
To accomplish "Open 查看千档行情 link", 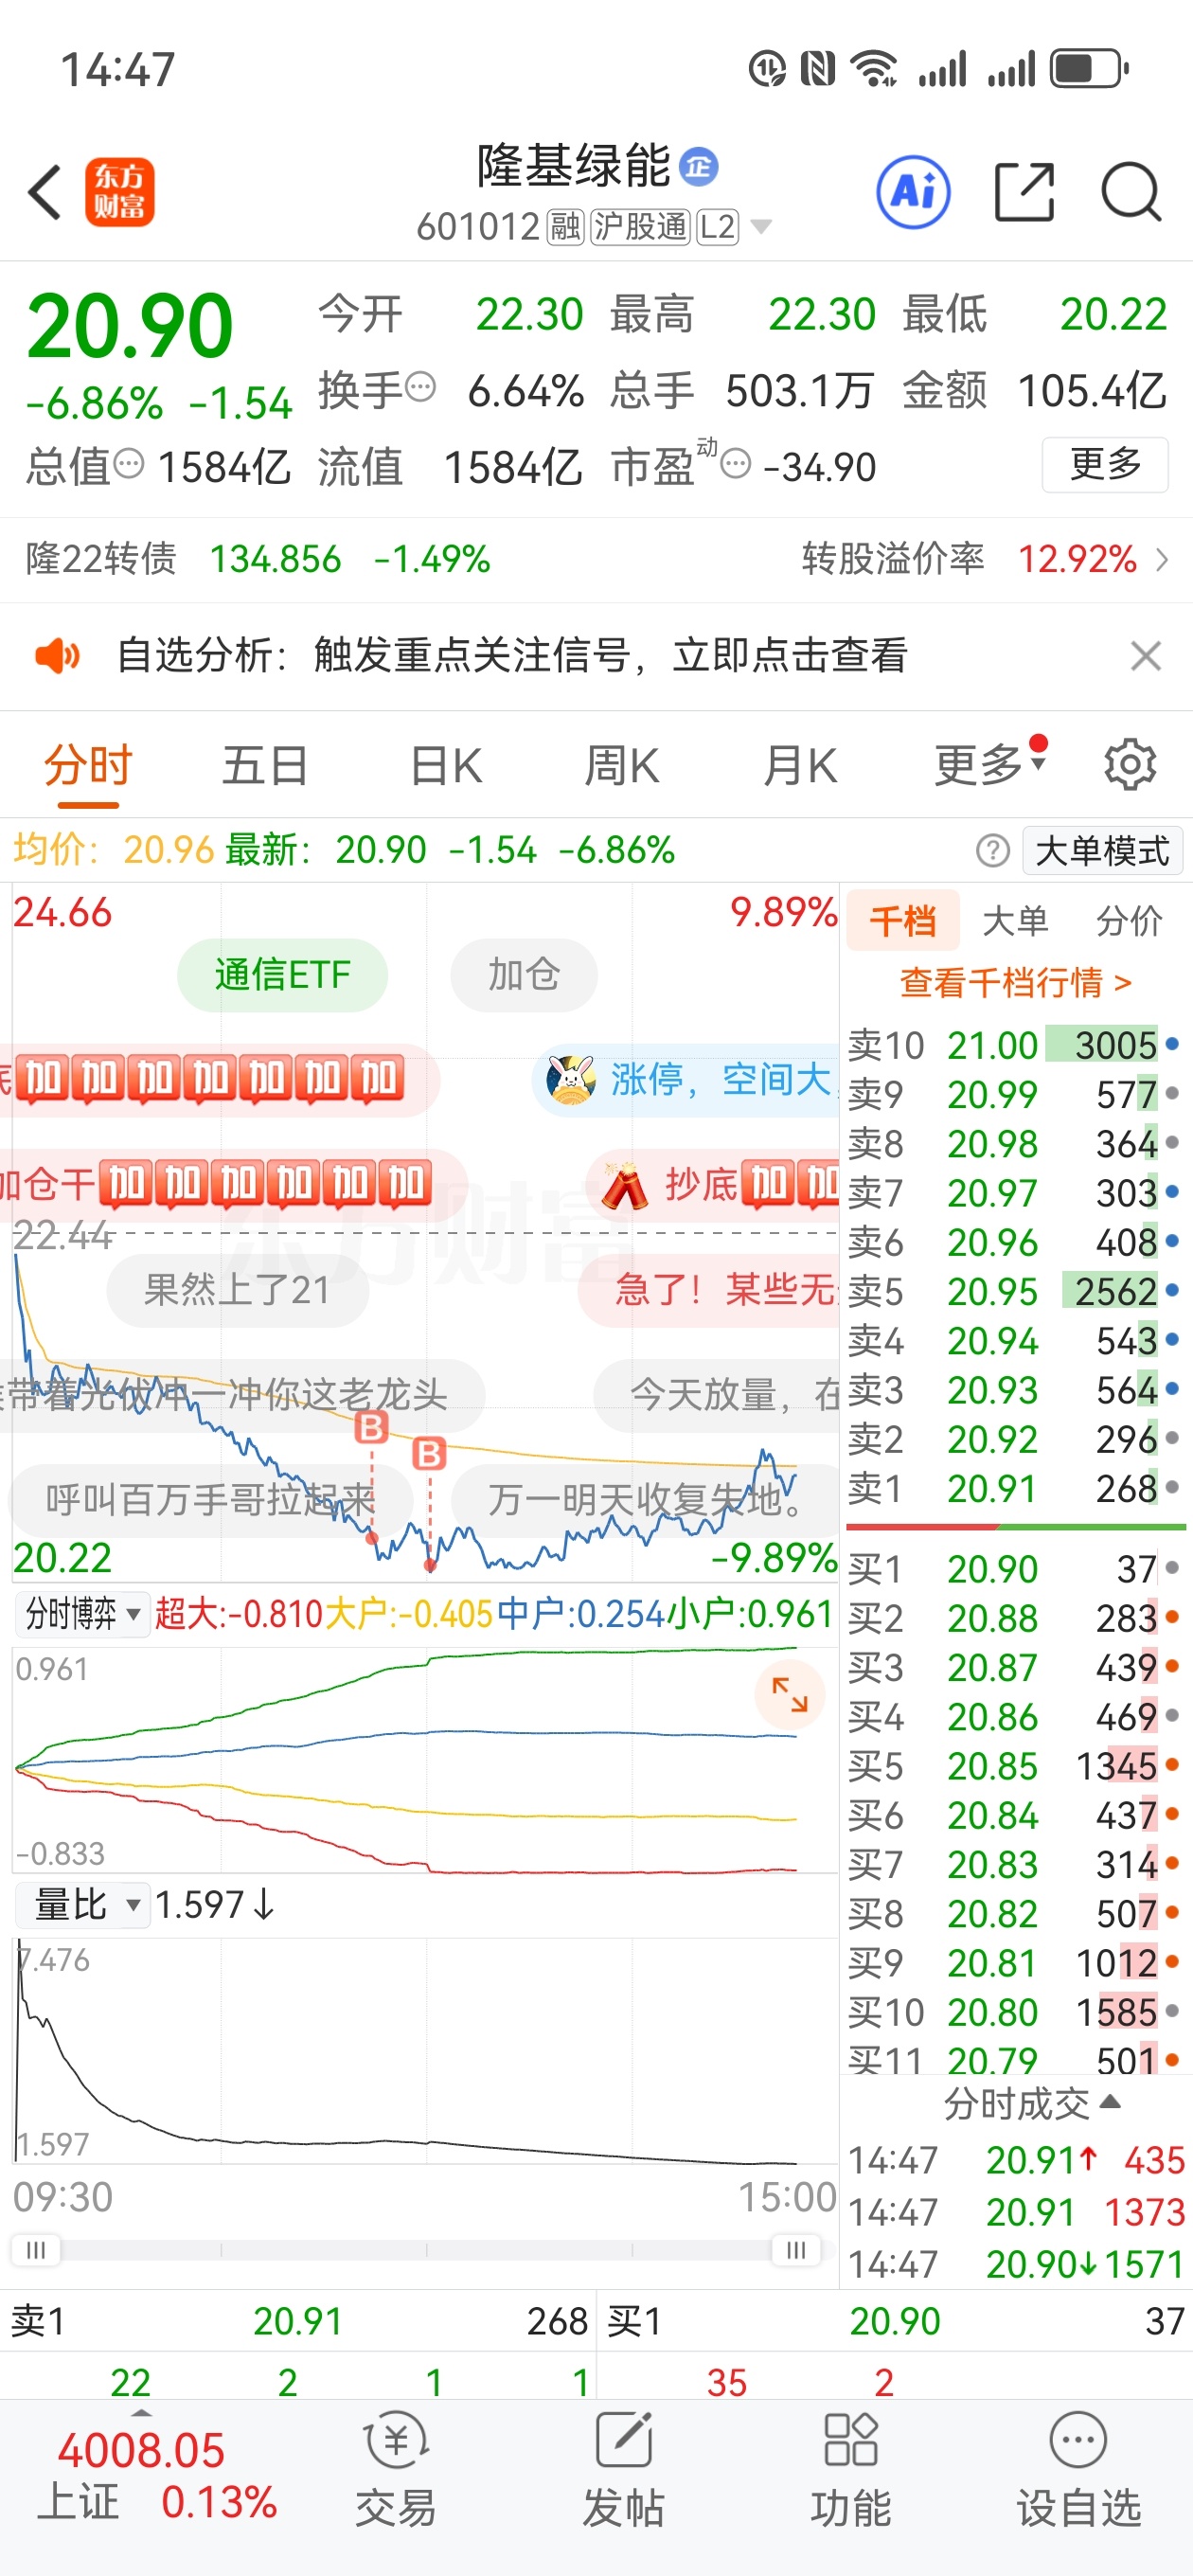I will coord(1016,983).
